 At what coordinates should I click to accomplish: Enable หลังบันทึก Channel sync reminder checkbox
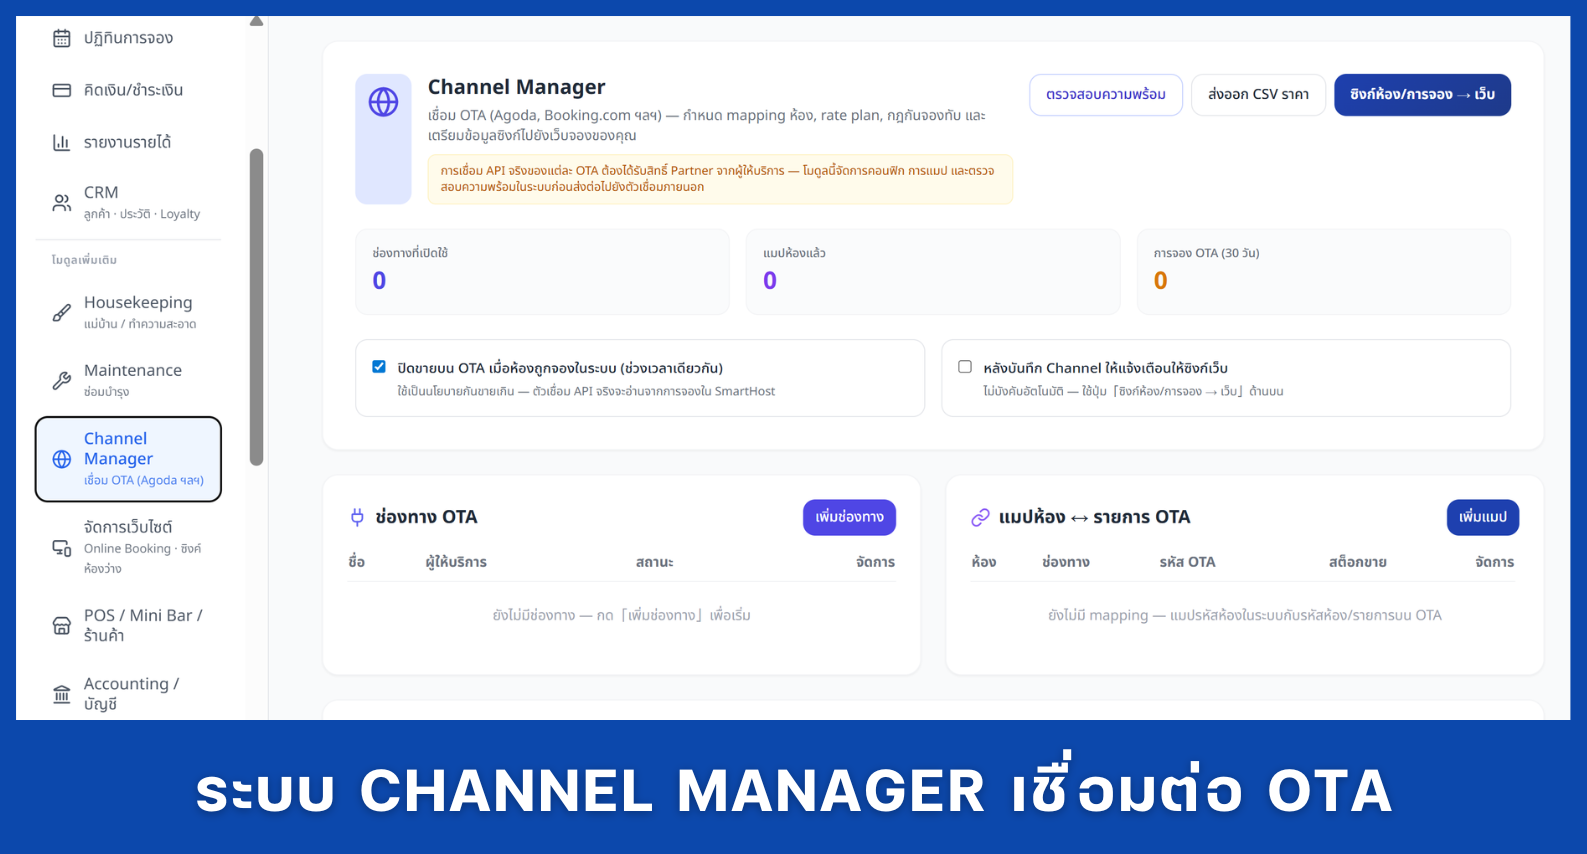tap(965, 367)
